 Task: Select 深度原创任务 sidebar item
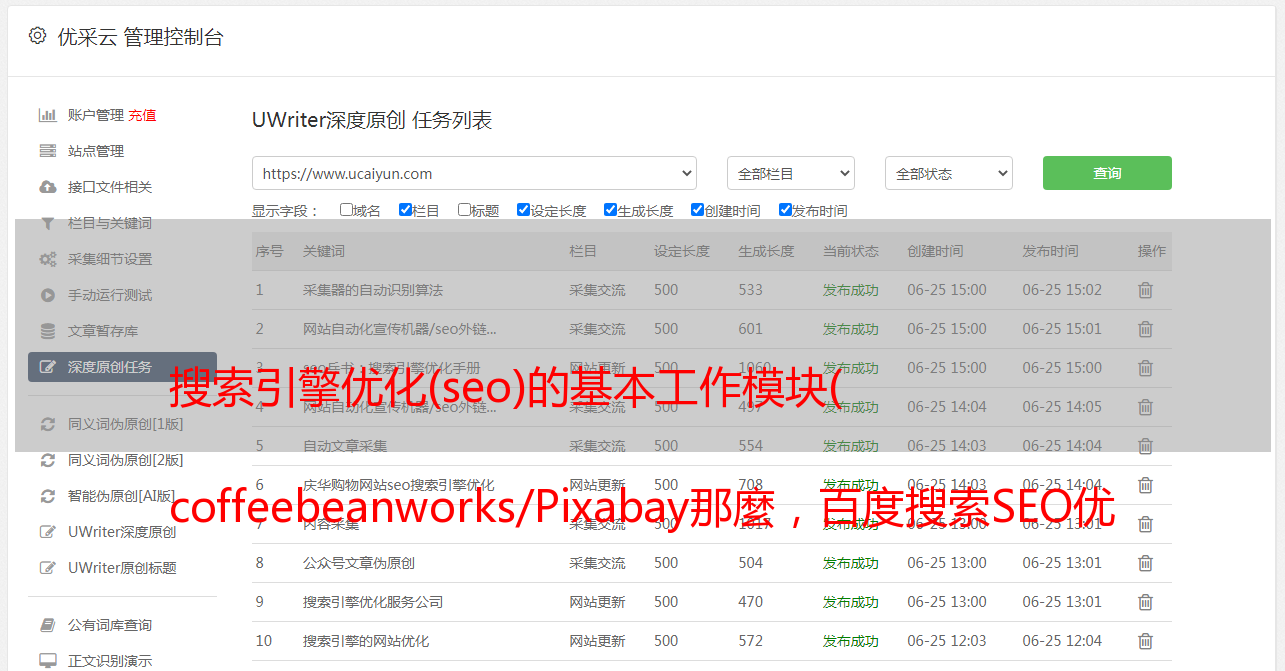pyautogui.click(x=122, y=367)
